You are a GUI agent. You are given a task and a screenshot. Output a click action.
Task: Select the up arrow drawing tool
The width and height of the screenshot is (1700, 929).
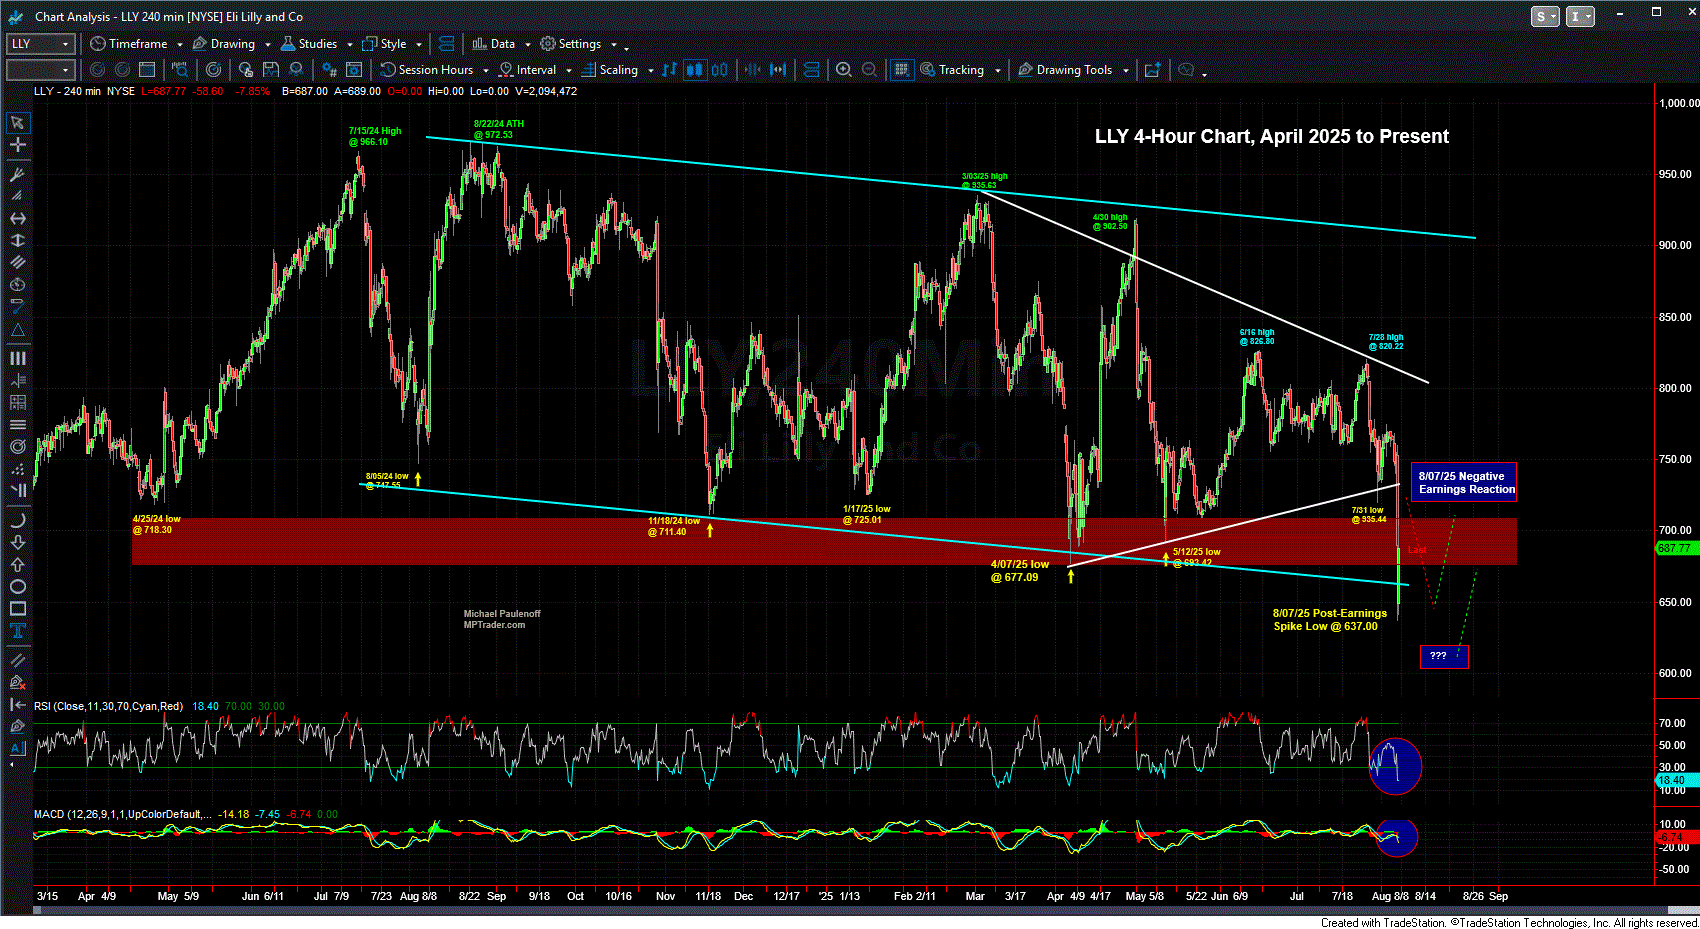click(x=17, y=564)
